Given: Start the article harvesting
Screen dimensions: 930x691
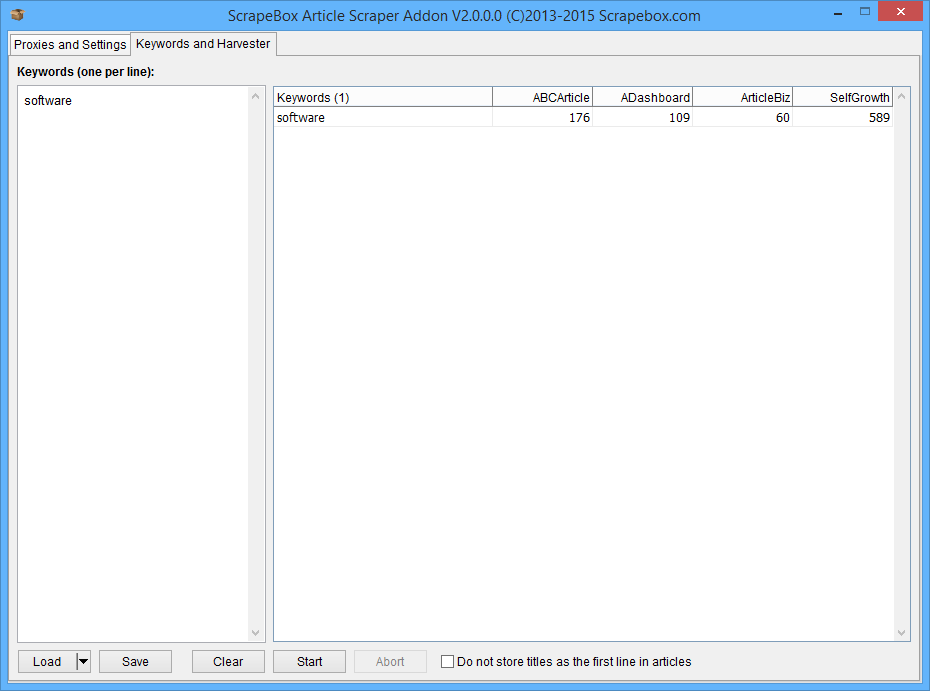Looking at the screenshot, I should tap(309, 661).
